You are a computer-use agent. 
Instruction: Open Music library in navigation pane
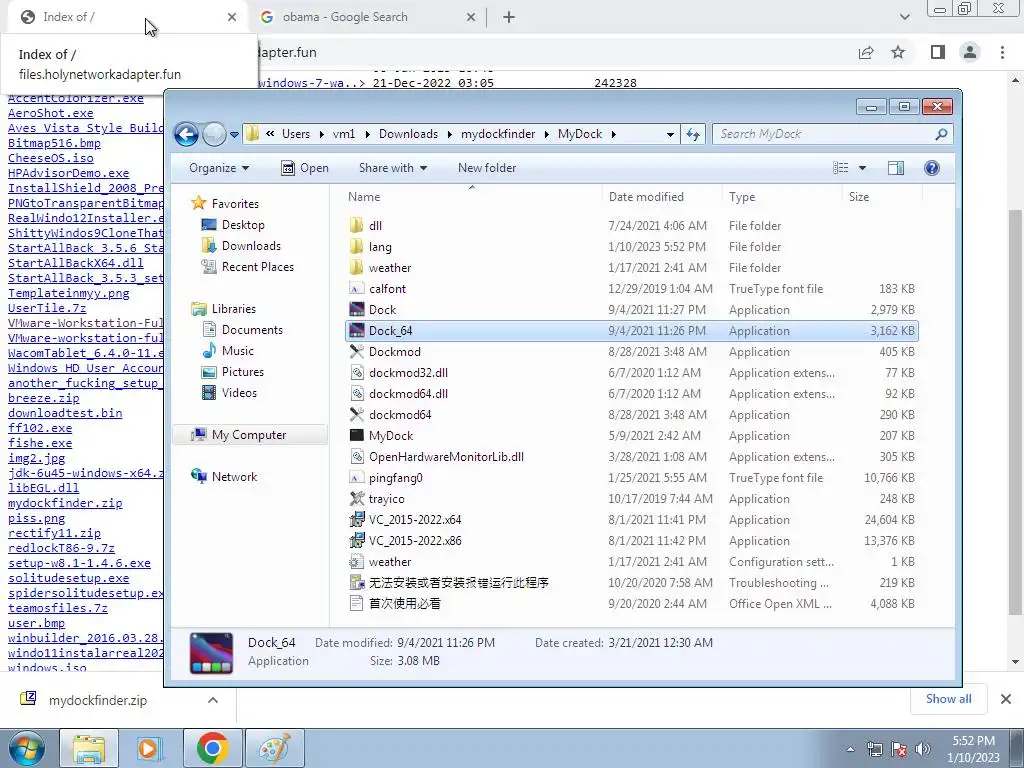228,351
